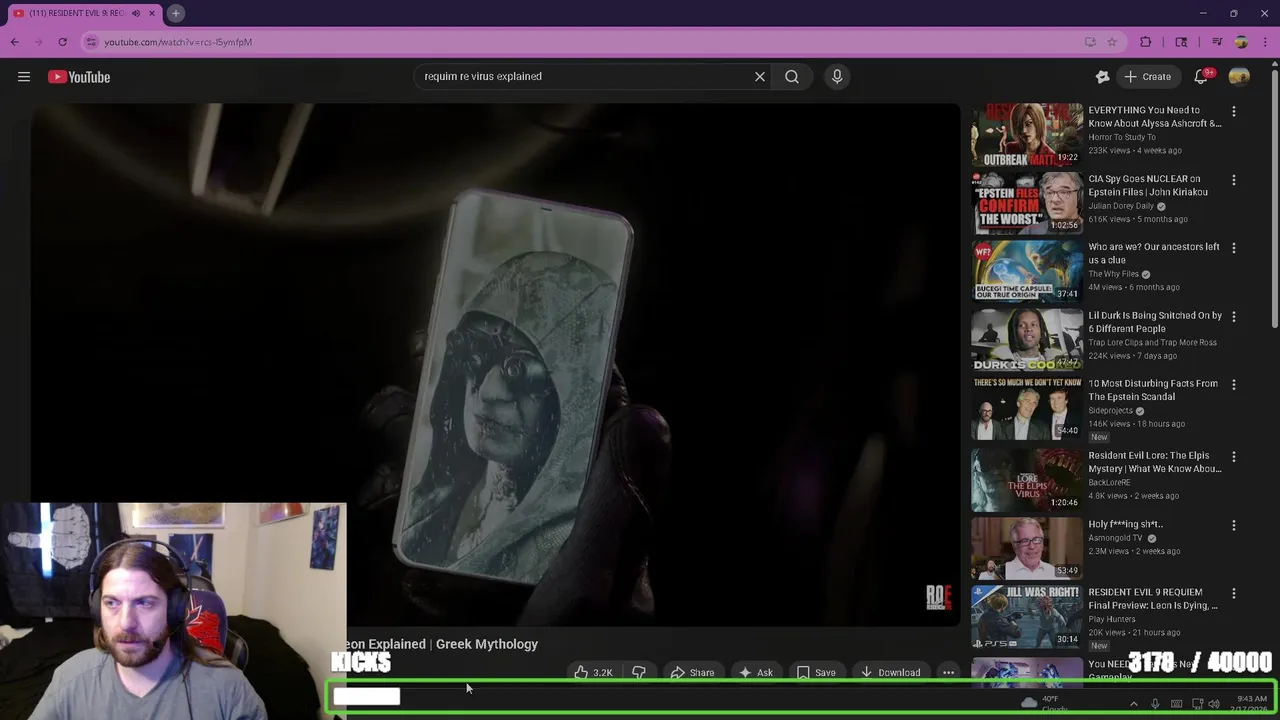
Task: Open more actions ellipsis under video
Action: (948, 673)
